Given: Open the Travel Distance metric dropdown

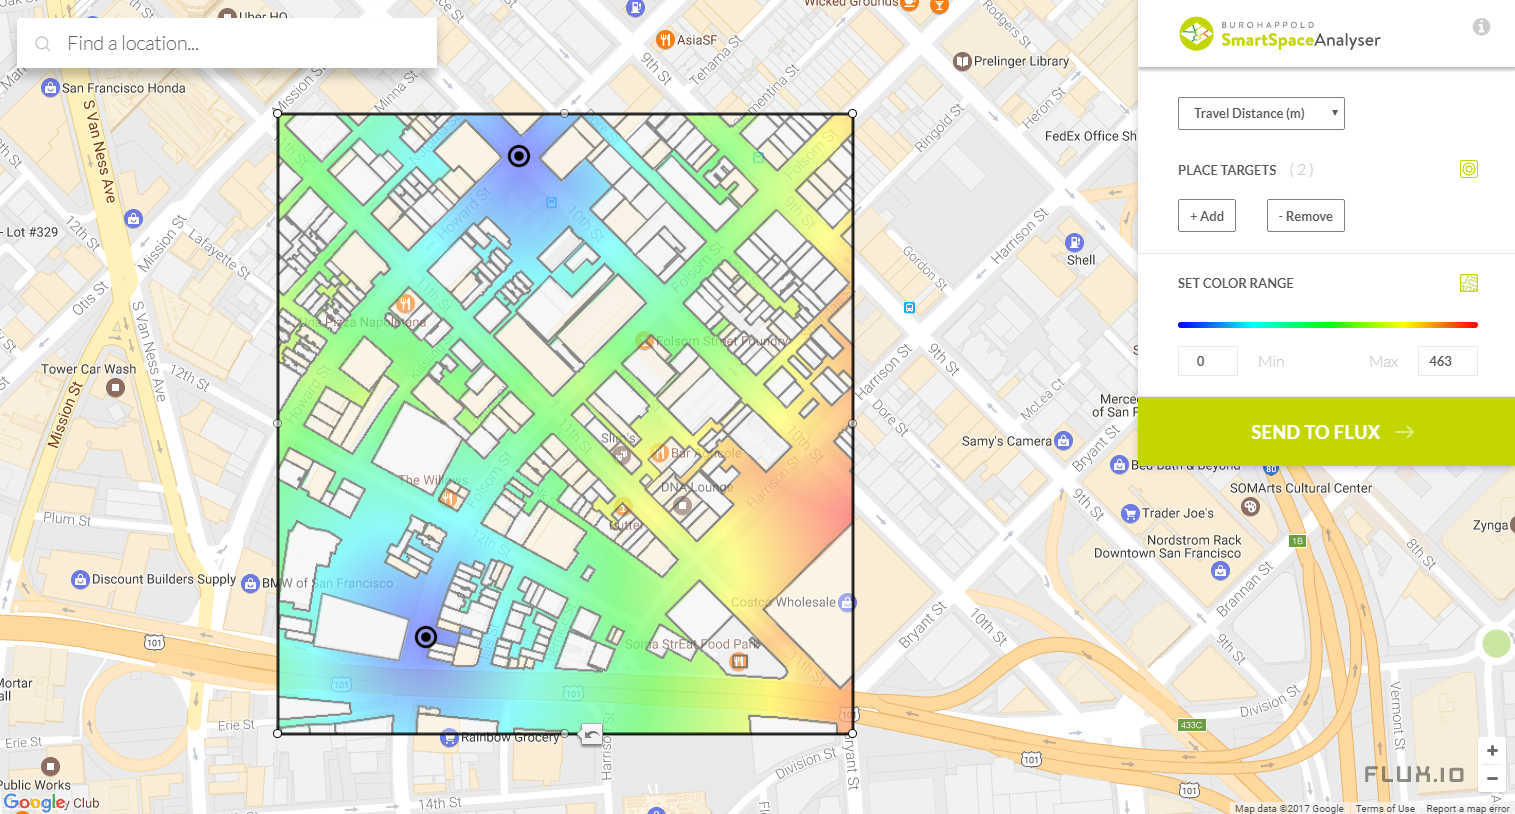Looking at the screenshot, I should coord(1260,113).
